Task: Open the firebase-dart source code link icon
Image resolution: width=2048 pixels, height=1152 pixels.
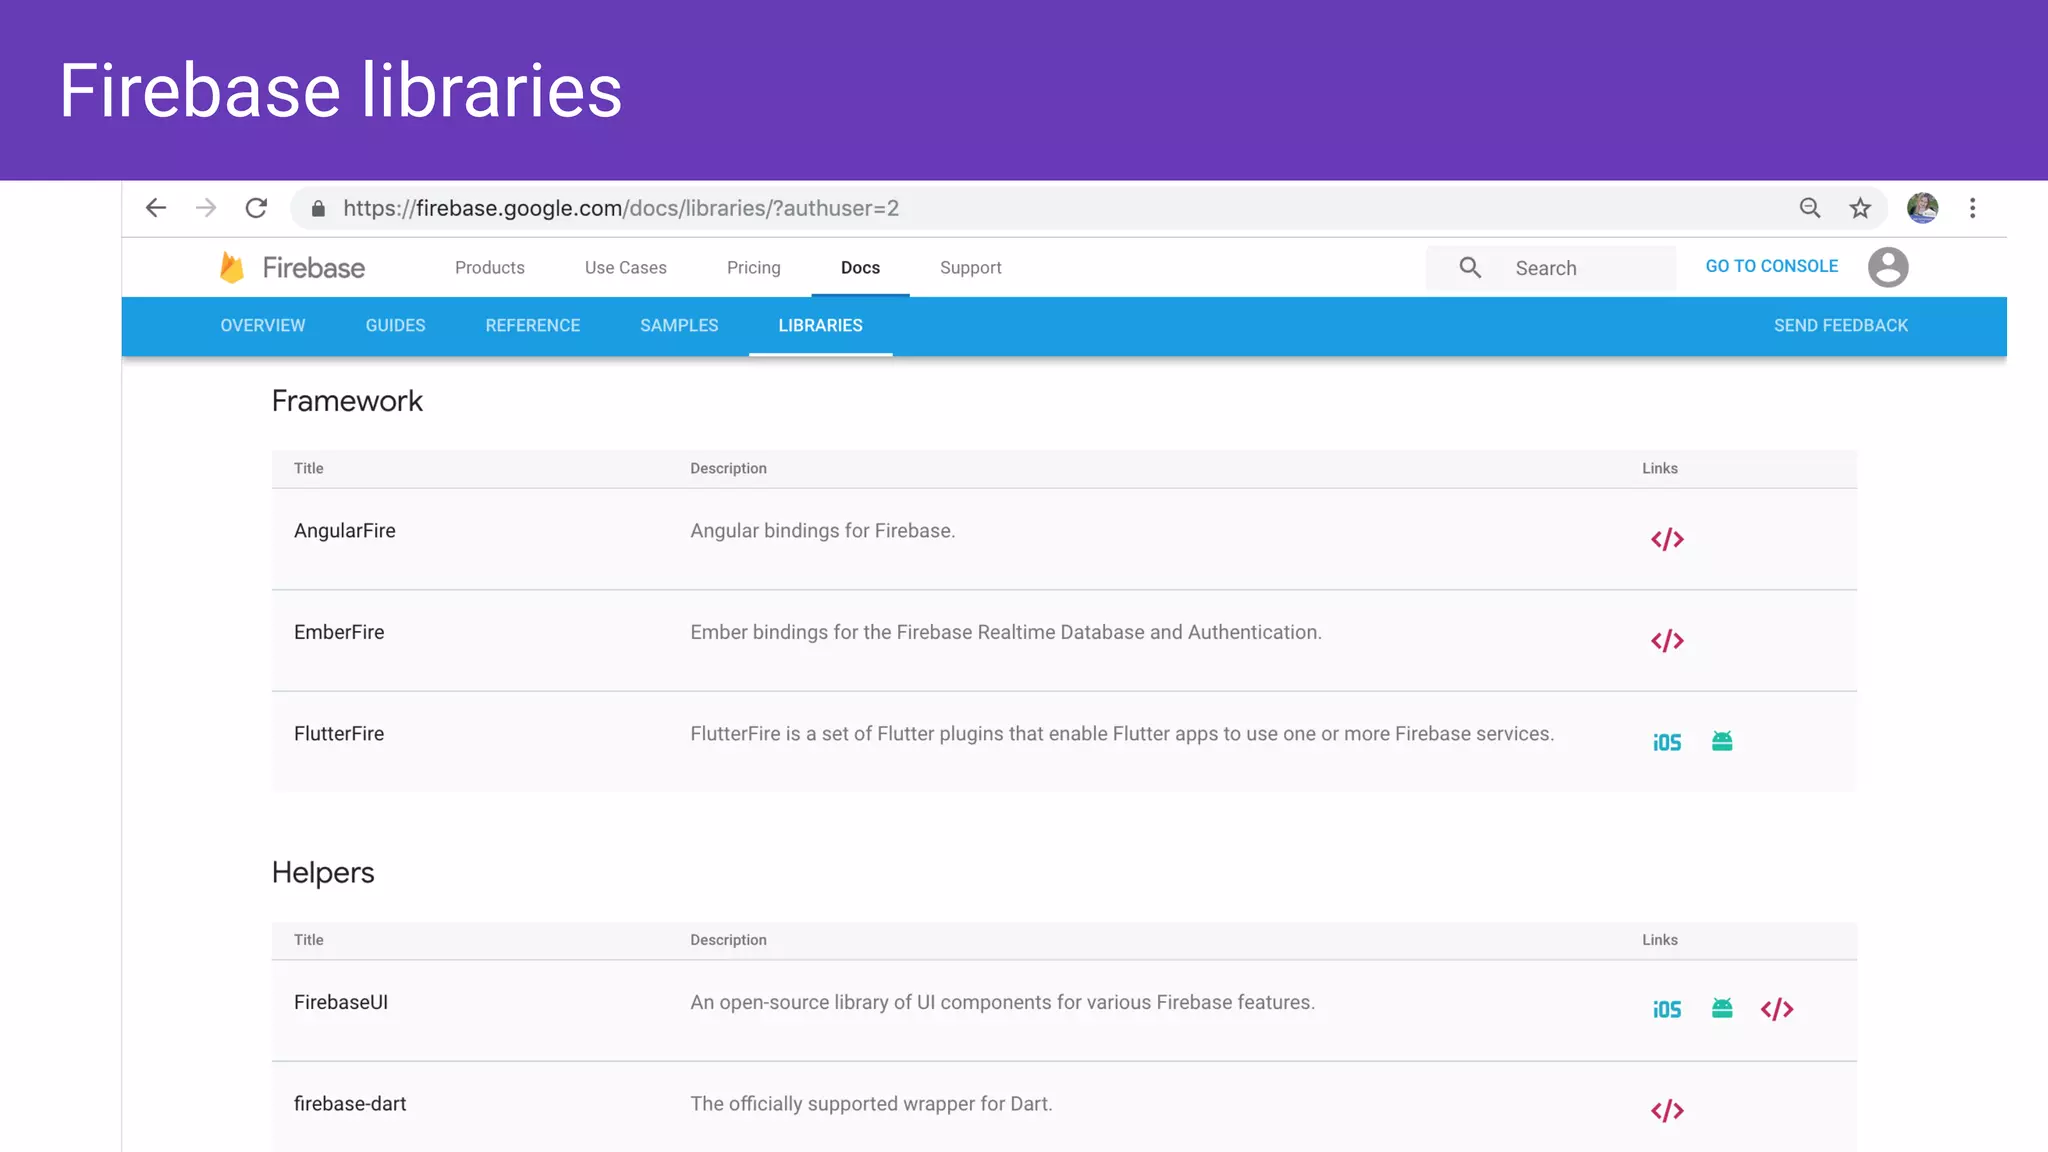Action: (x=1667, y=1110)
